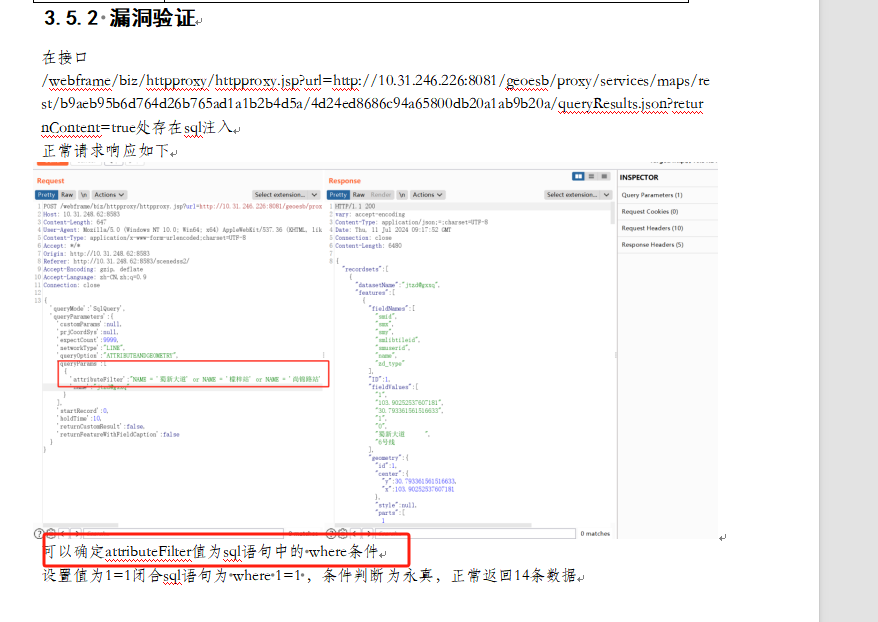
Task: Select the Pretty tab in the Request panel
Action: (x=46, y=195)
